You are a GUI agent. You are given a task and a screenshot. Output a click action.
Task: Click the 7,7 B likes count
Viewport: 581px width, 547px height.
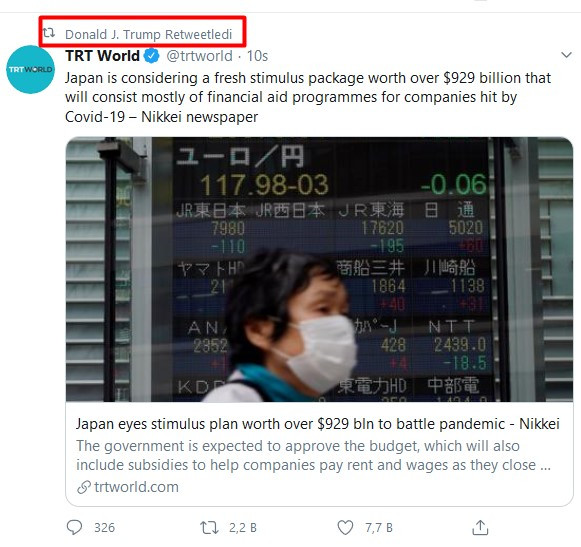[379, 528]
